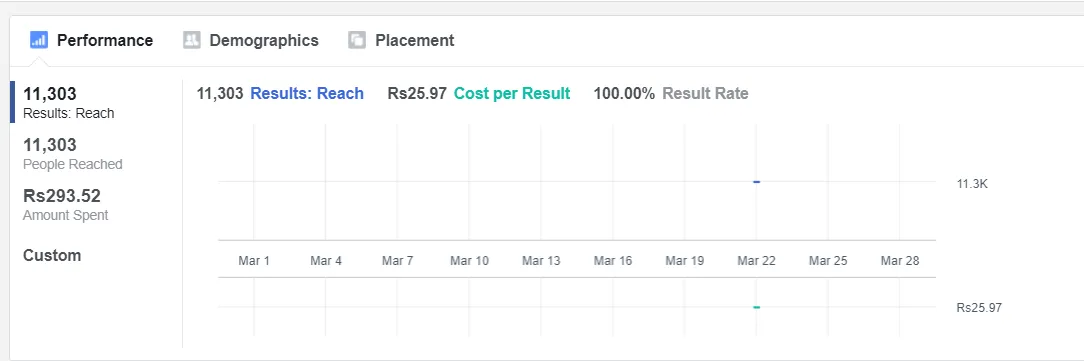1084x361 pixels.
Task: Click the Mar 1 date label
Action: (x=254, y=261)
